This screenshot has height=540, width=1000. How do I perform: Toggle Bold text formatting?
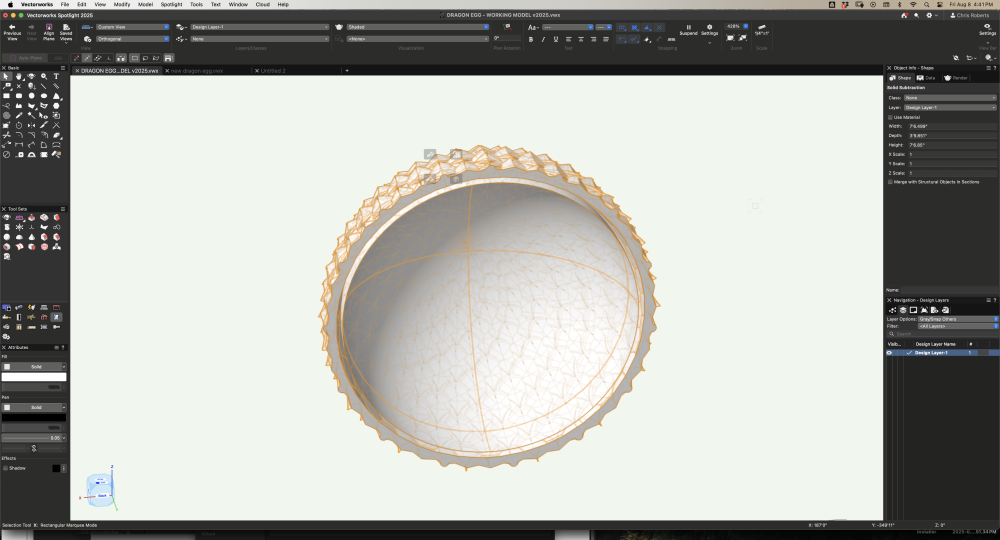pyautogui.click(x=531, y=40)
